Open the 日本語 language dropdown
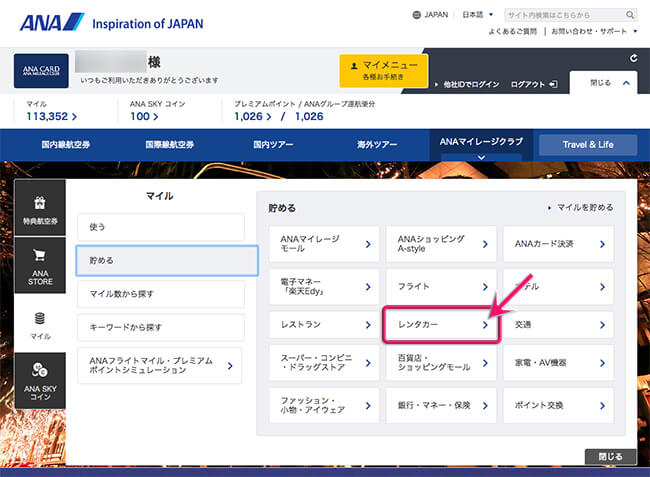The image size is (650, 477). coord(478,15)
